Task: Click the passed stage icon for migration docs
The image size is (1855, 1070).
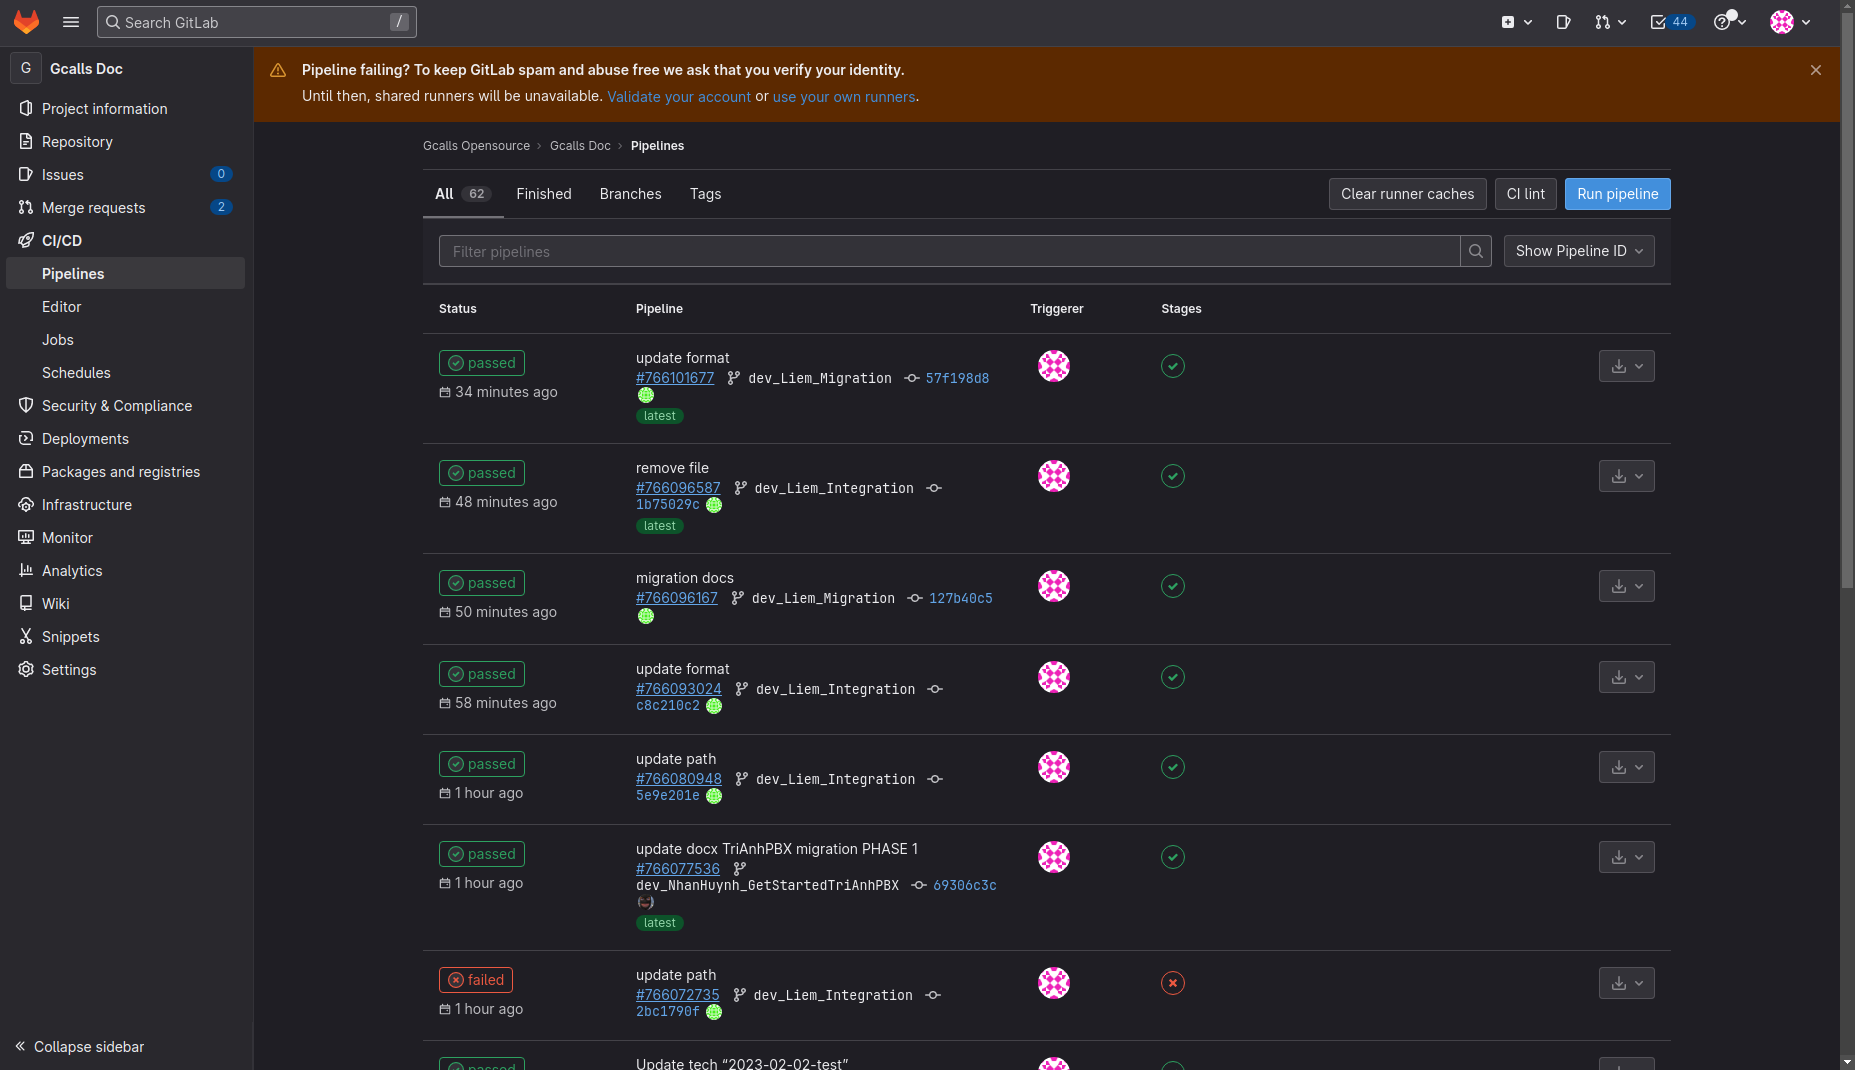Action: pos(1173,586)
